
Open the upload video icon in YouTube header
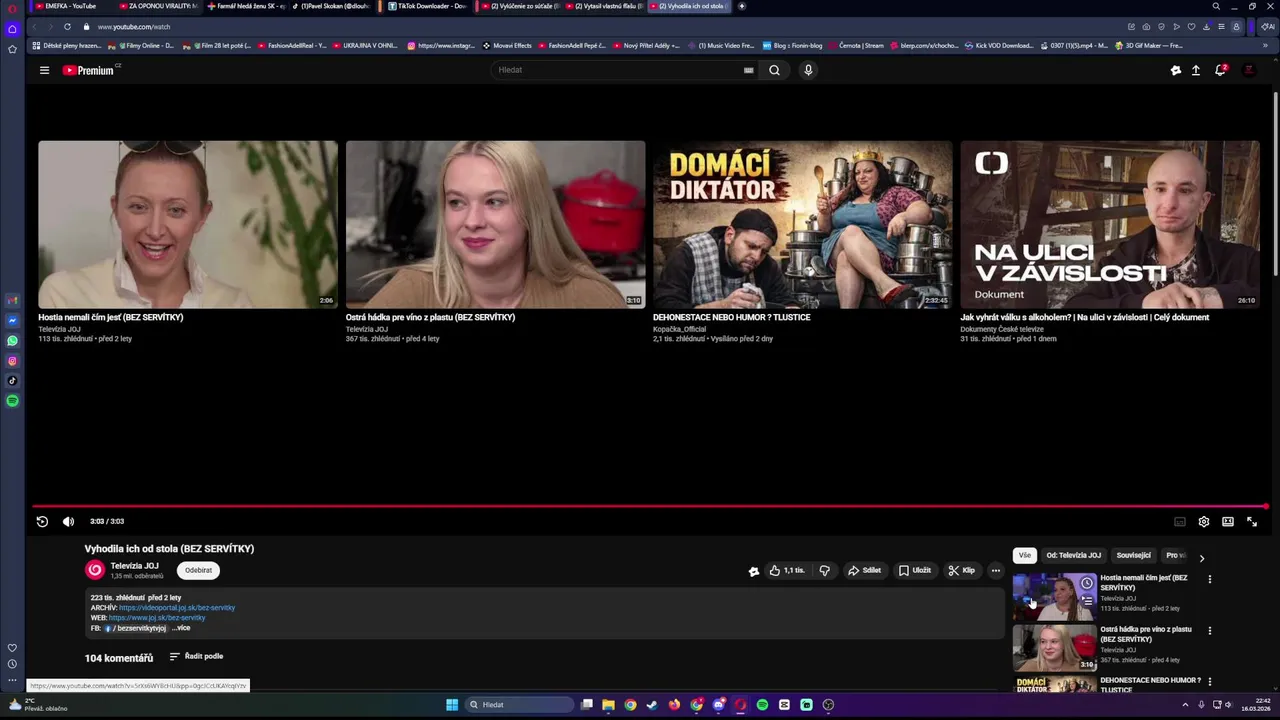tap(1195, 70)
